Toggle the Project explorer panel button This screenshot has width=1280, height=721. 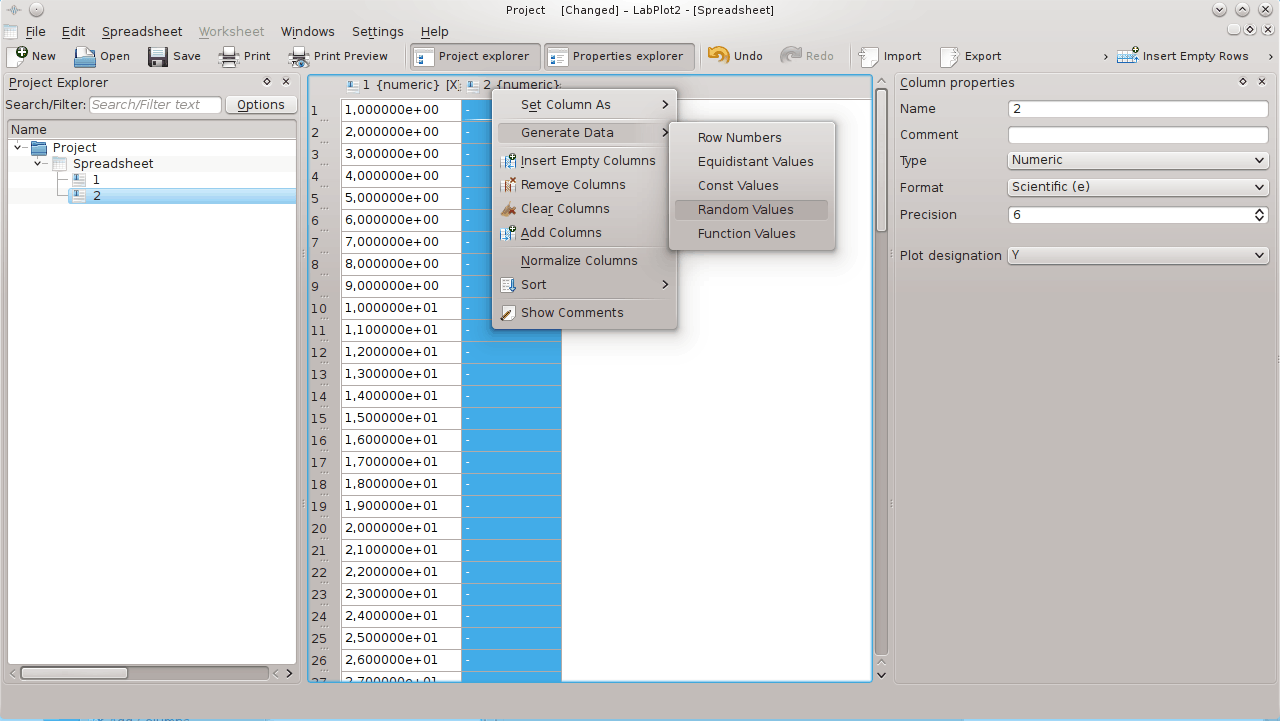(475, 56)
